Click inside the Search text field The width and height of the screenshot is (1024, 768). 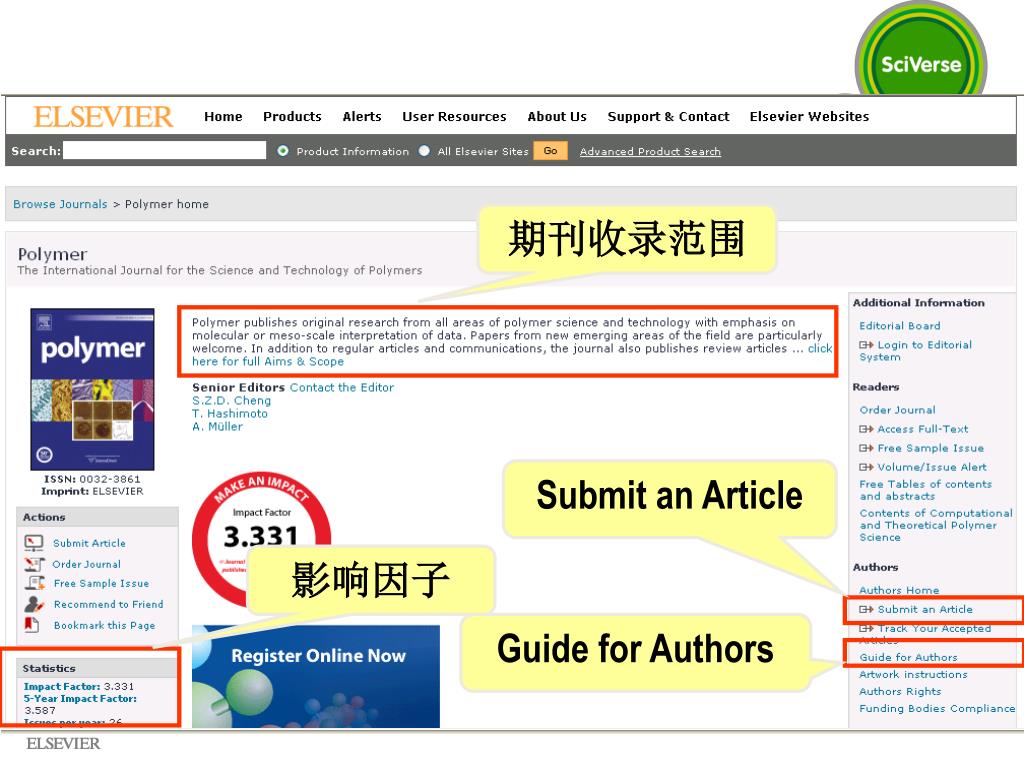[165, 150]
